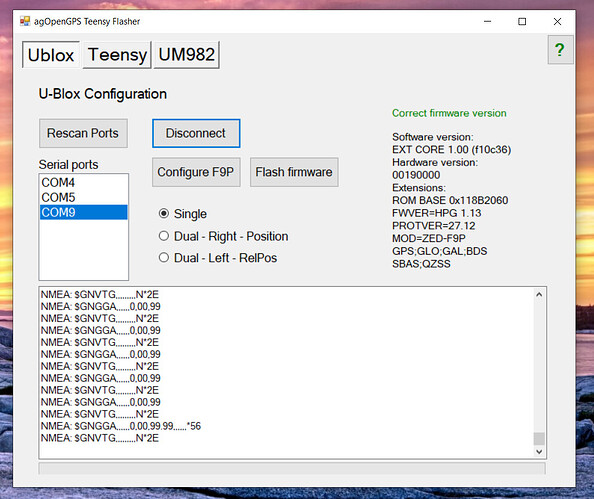This screenshot has height=499, width=594.
Task: Open help with the green question mark
Action: pos(560,50)
